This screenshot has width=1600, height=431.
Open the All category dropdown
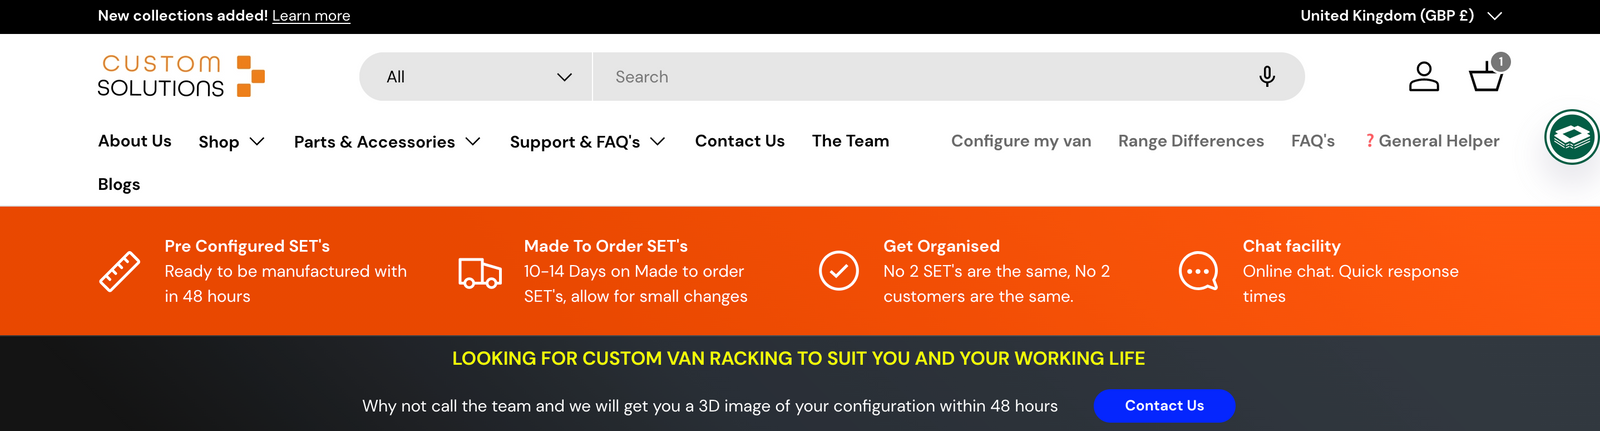tap(476, 77)
